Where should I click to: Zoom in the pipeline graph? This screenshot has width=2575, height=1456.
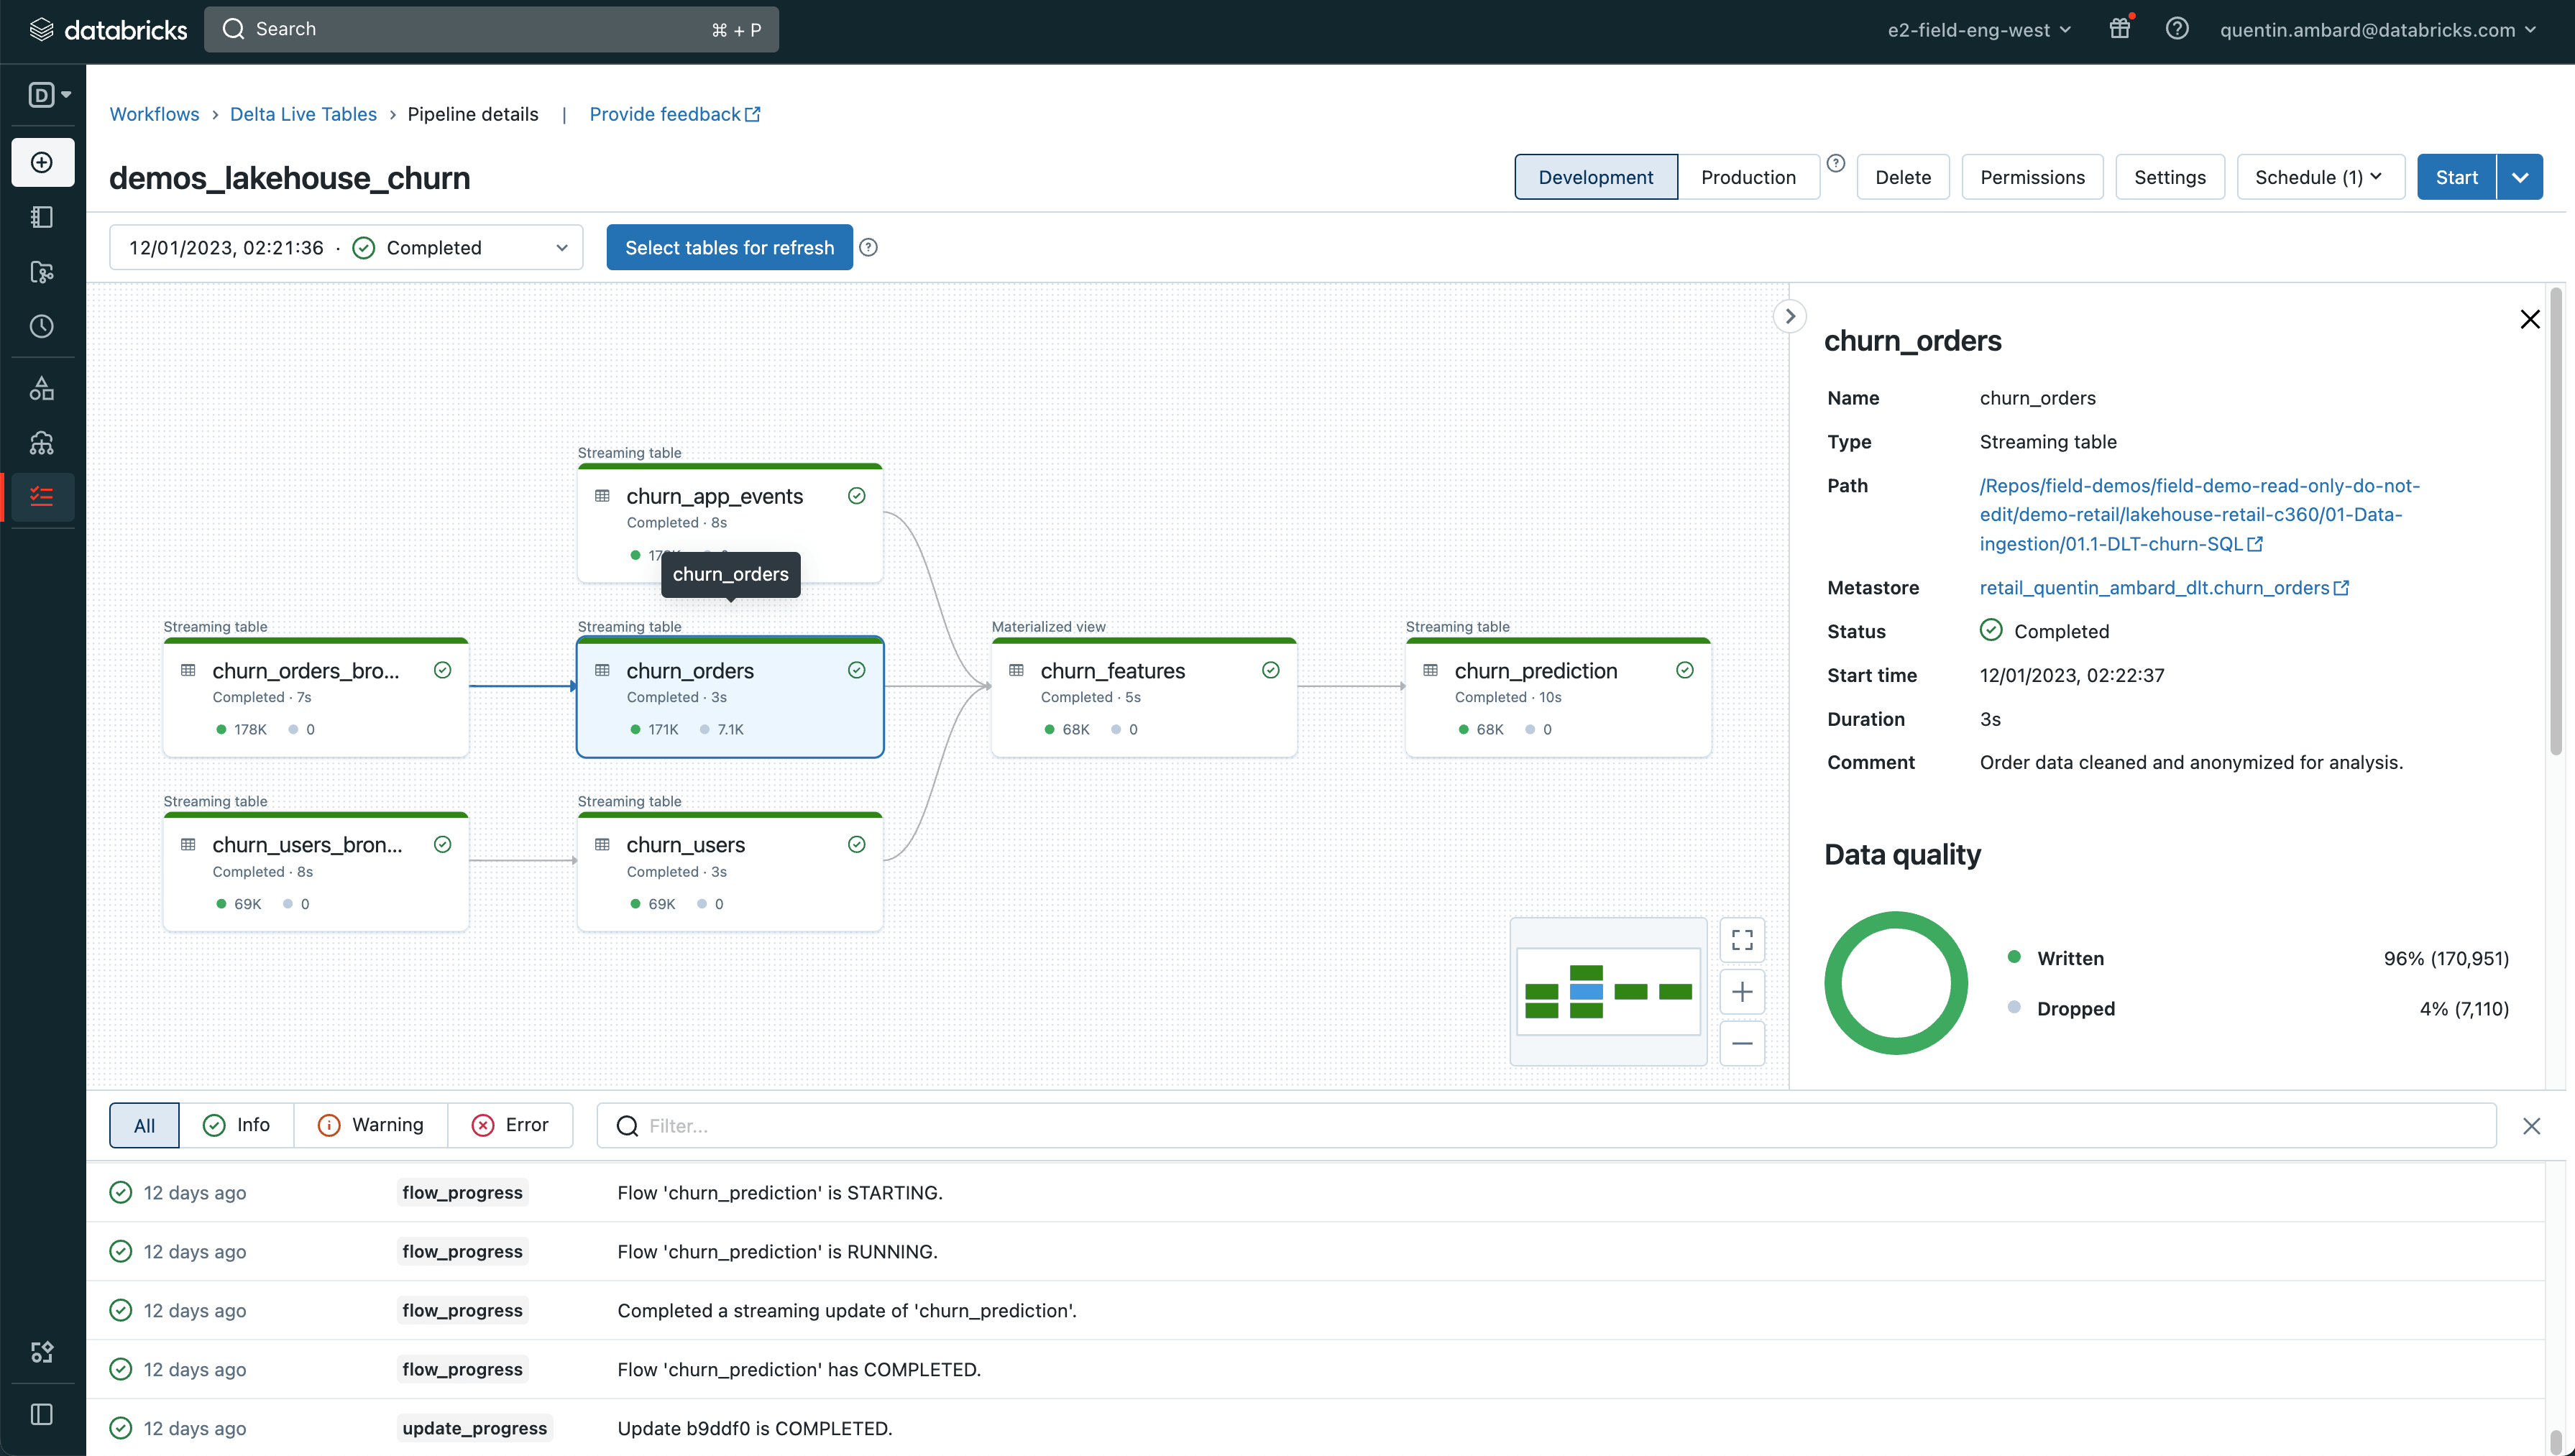pos(1742,991)
